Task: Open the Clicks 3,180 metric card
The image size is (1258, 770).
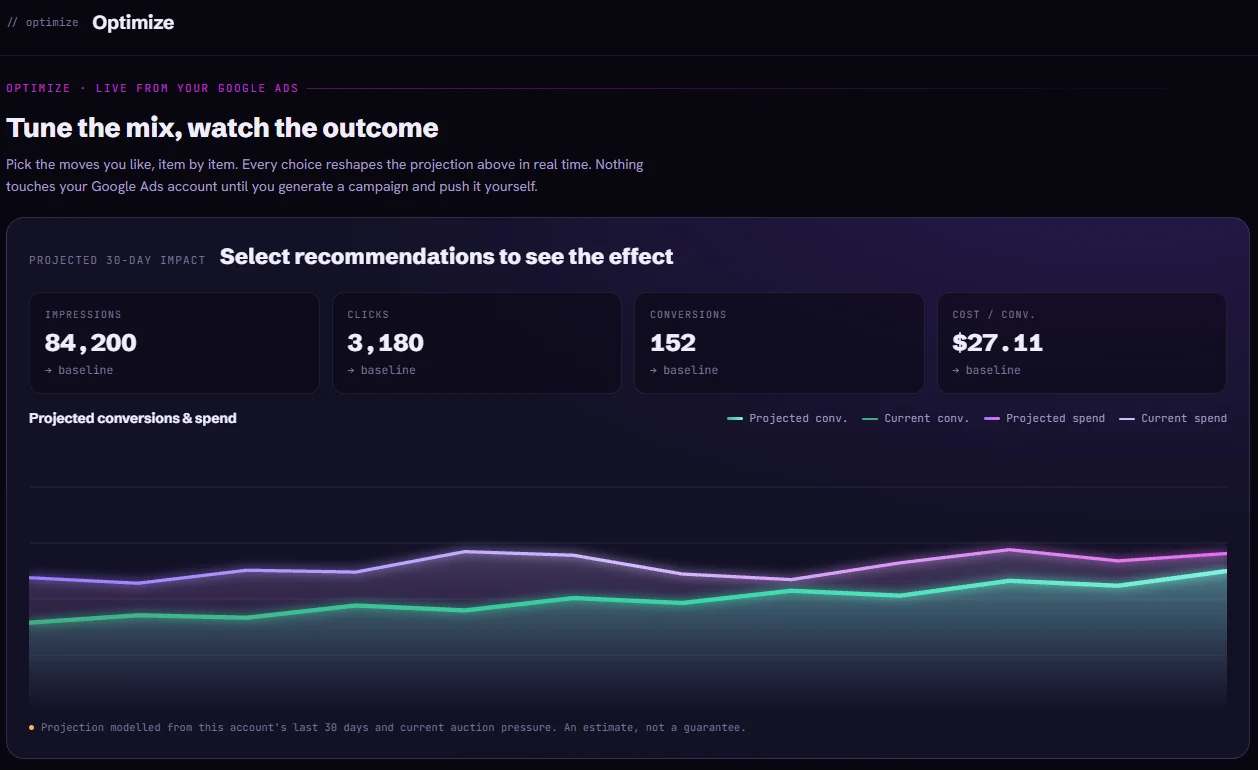Action: point(477,343)
